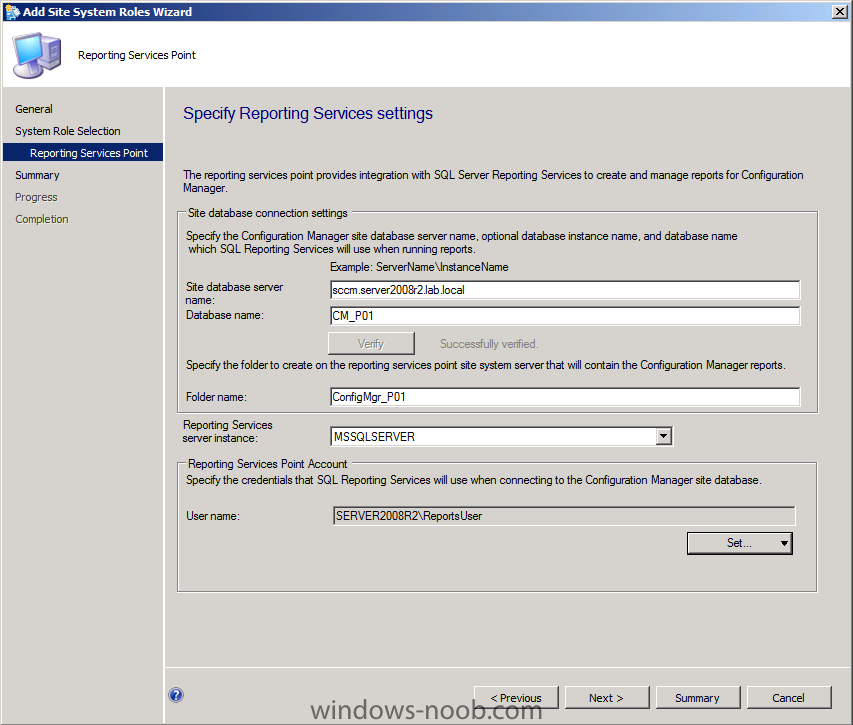Image resolution: width=853 pixels, height=725 pixels.
Task: Click the computer icon in wizard header
Action: click(x=37, y=55)
